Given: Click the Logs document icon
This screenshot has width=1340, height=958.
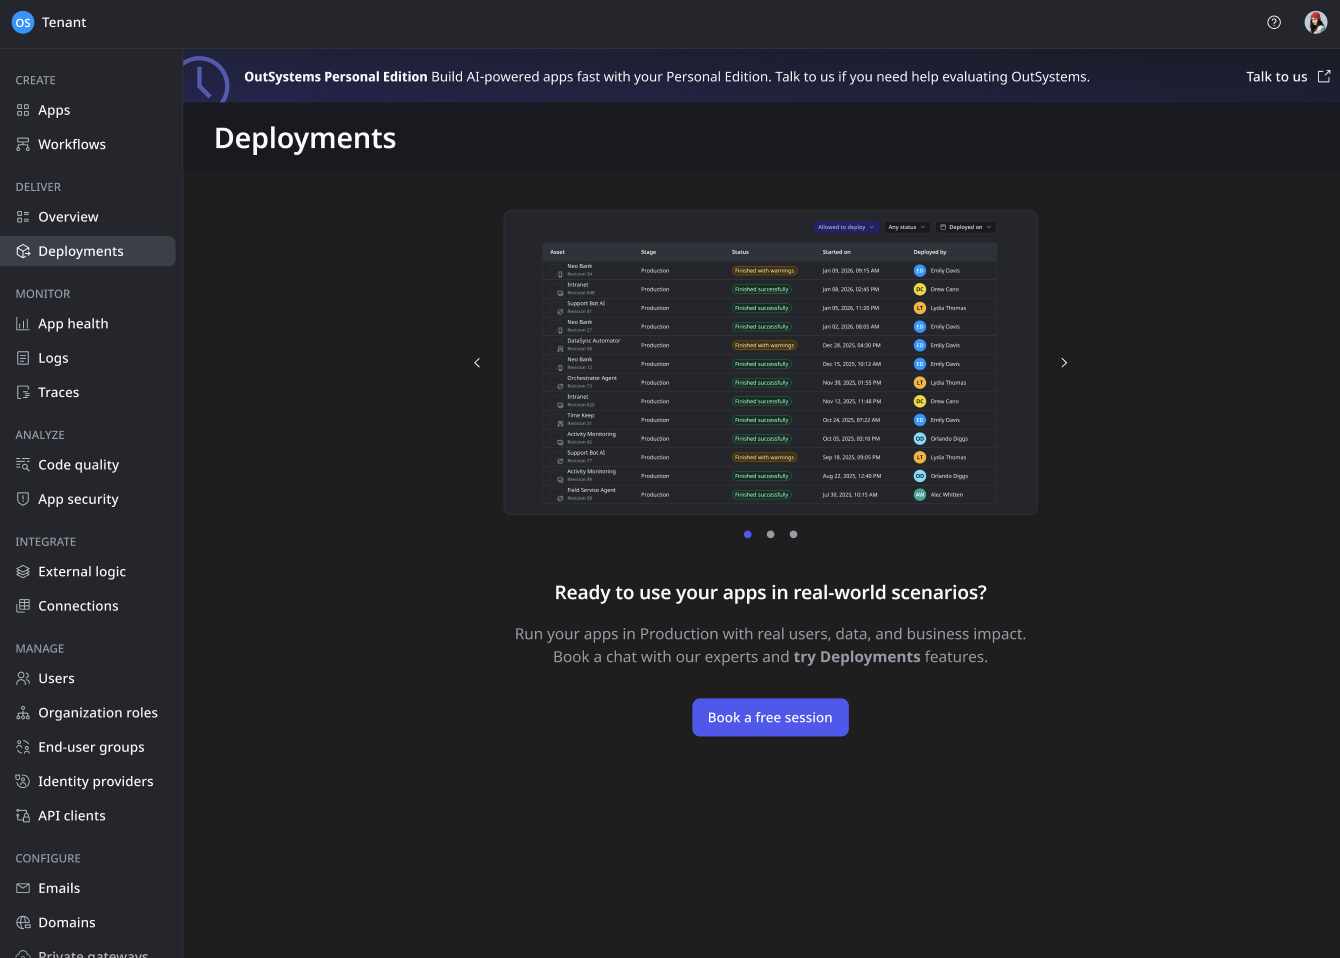Looking at the screenshot, I should (x=23, y=358).
